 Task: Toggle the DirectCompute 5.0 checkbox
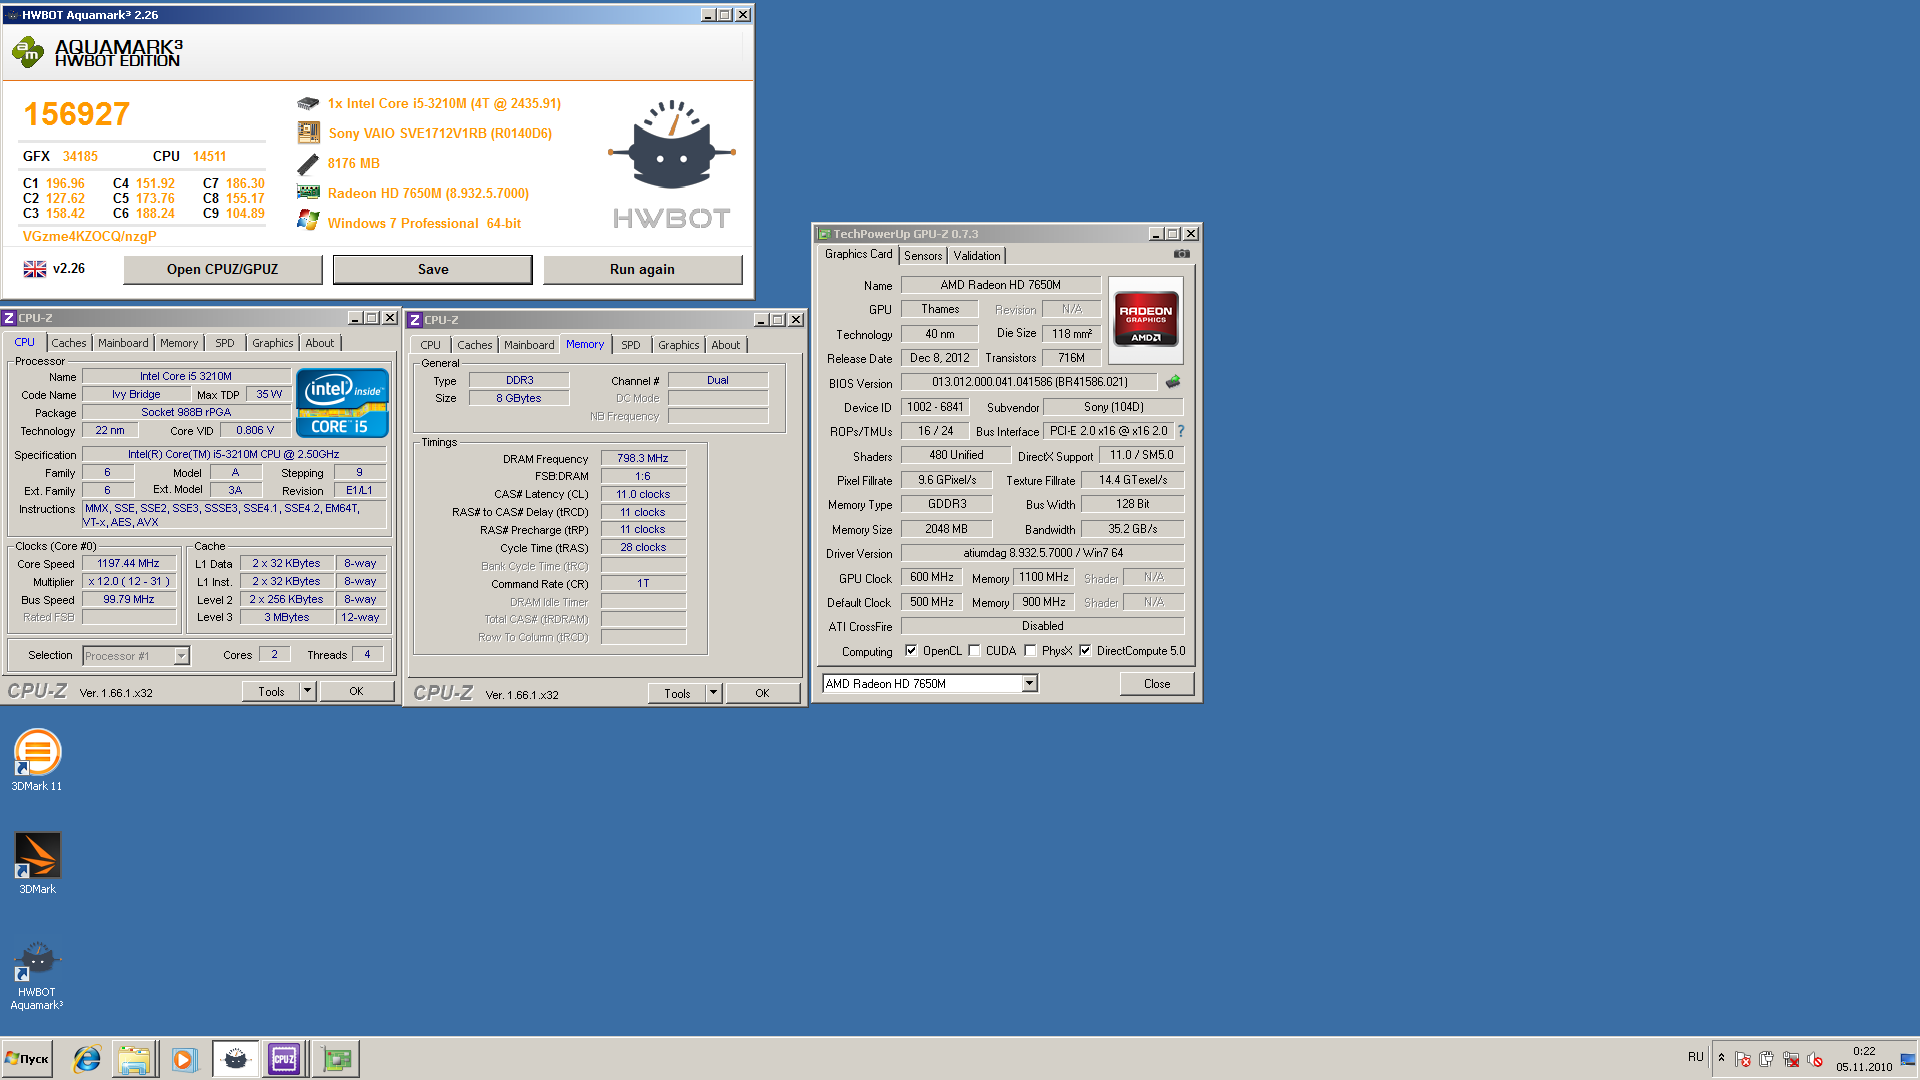(1085, 650)
